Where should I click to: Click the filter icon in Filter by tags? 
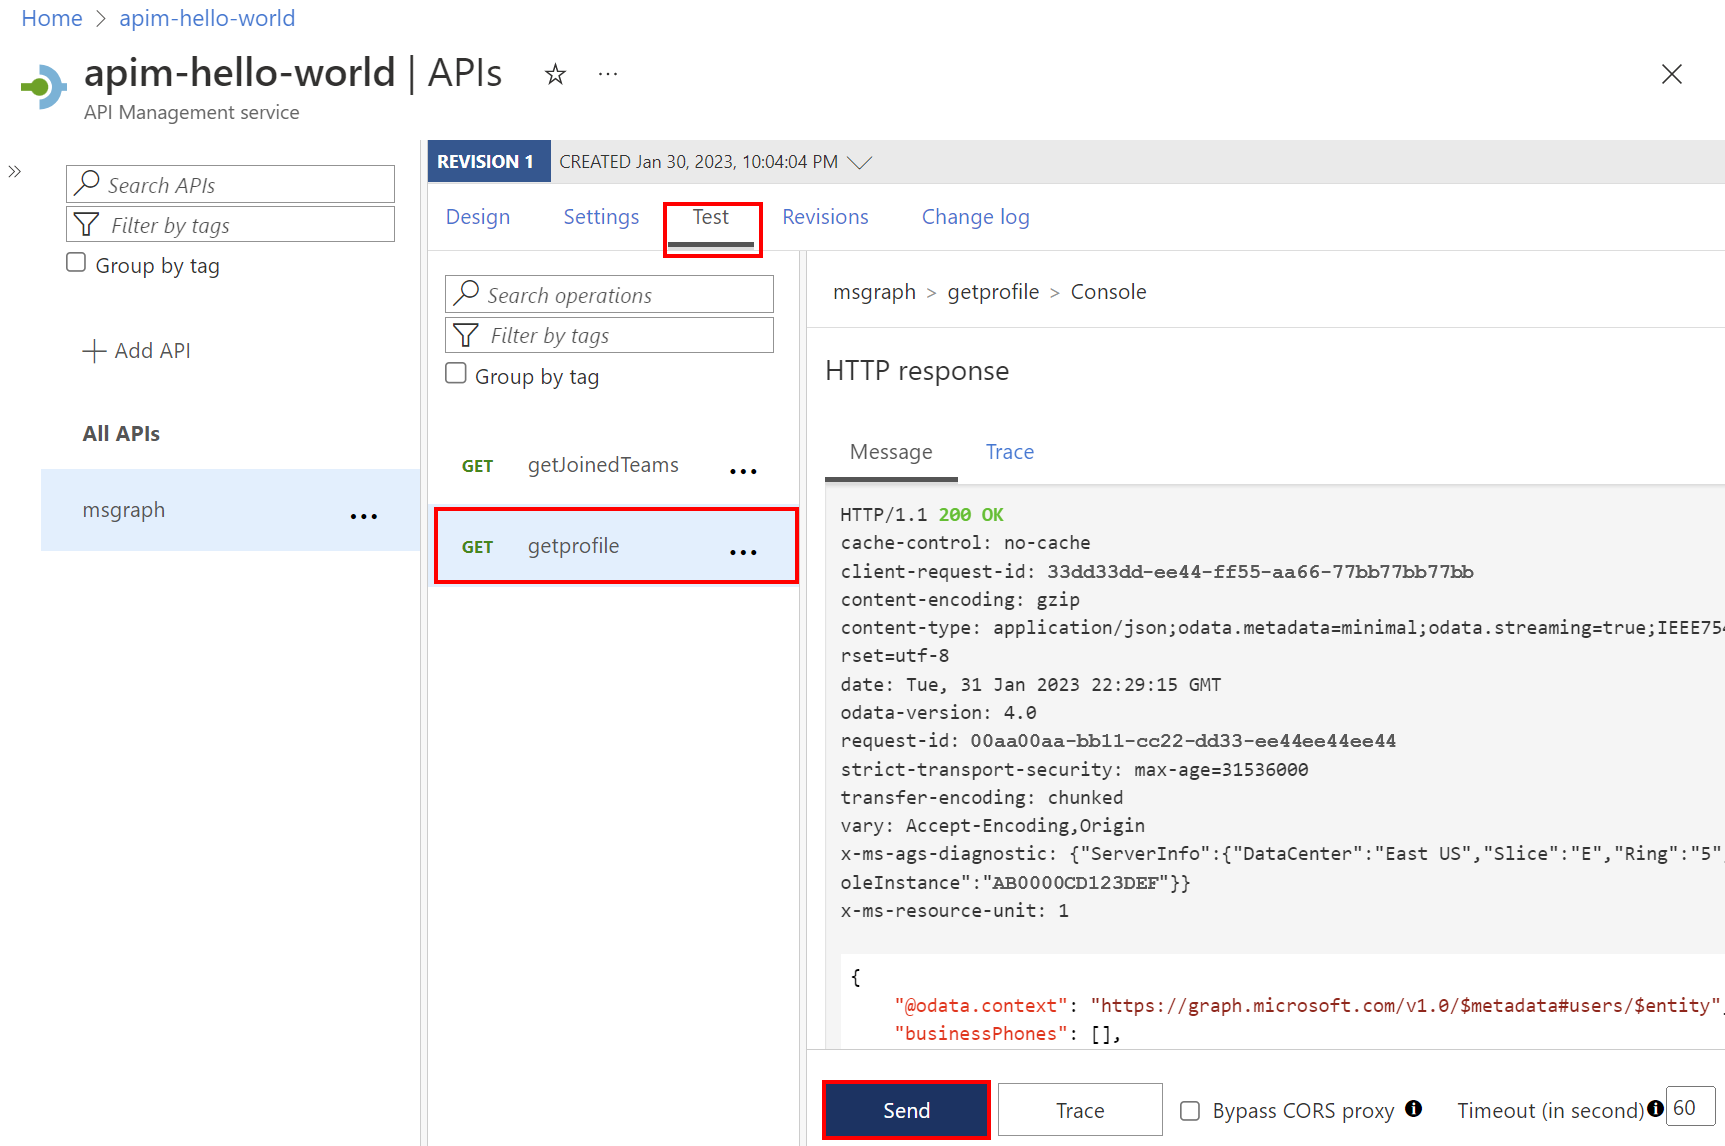(x=88, y=224)
